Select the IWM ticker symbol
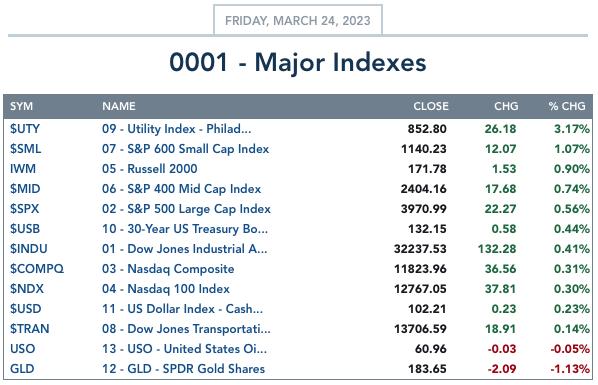The image size is (598, 385). 23,169
